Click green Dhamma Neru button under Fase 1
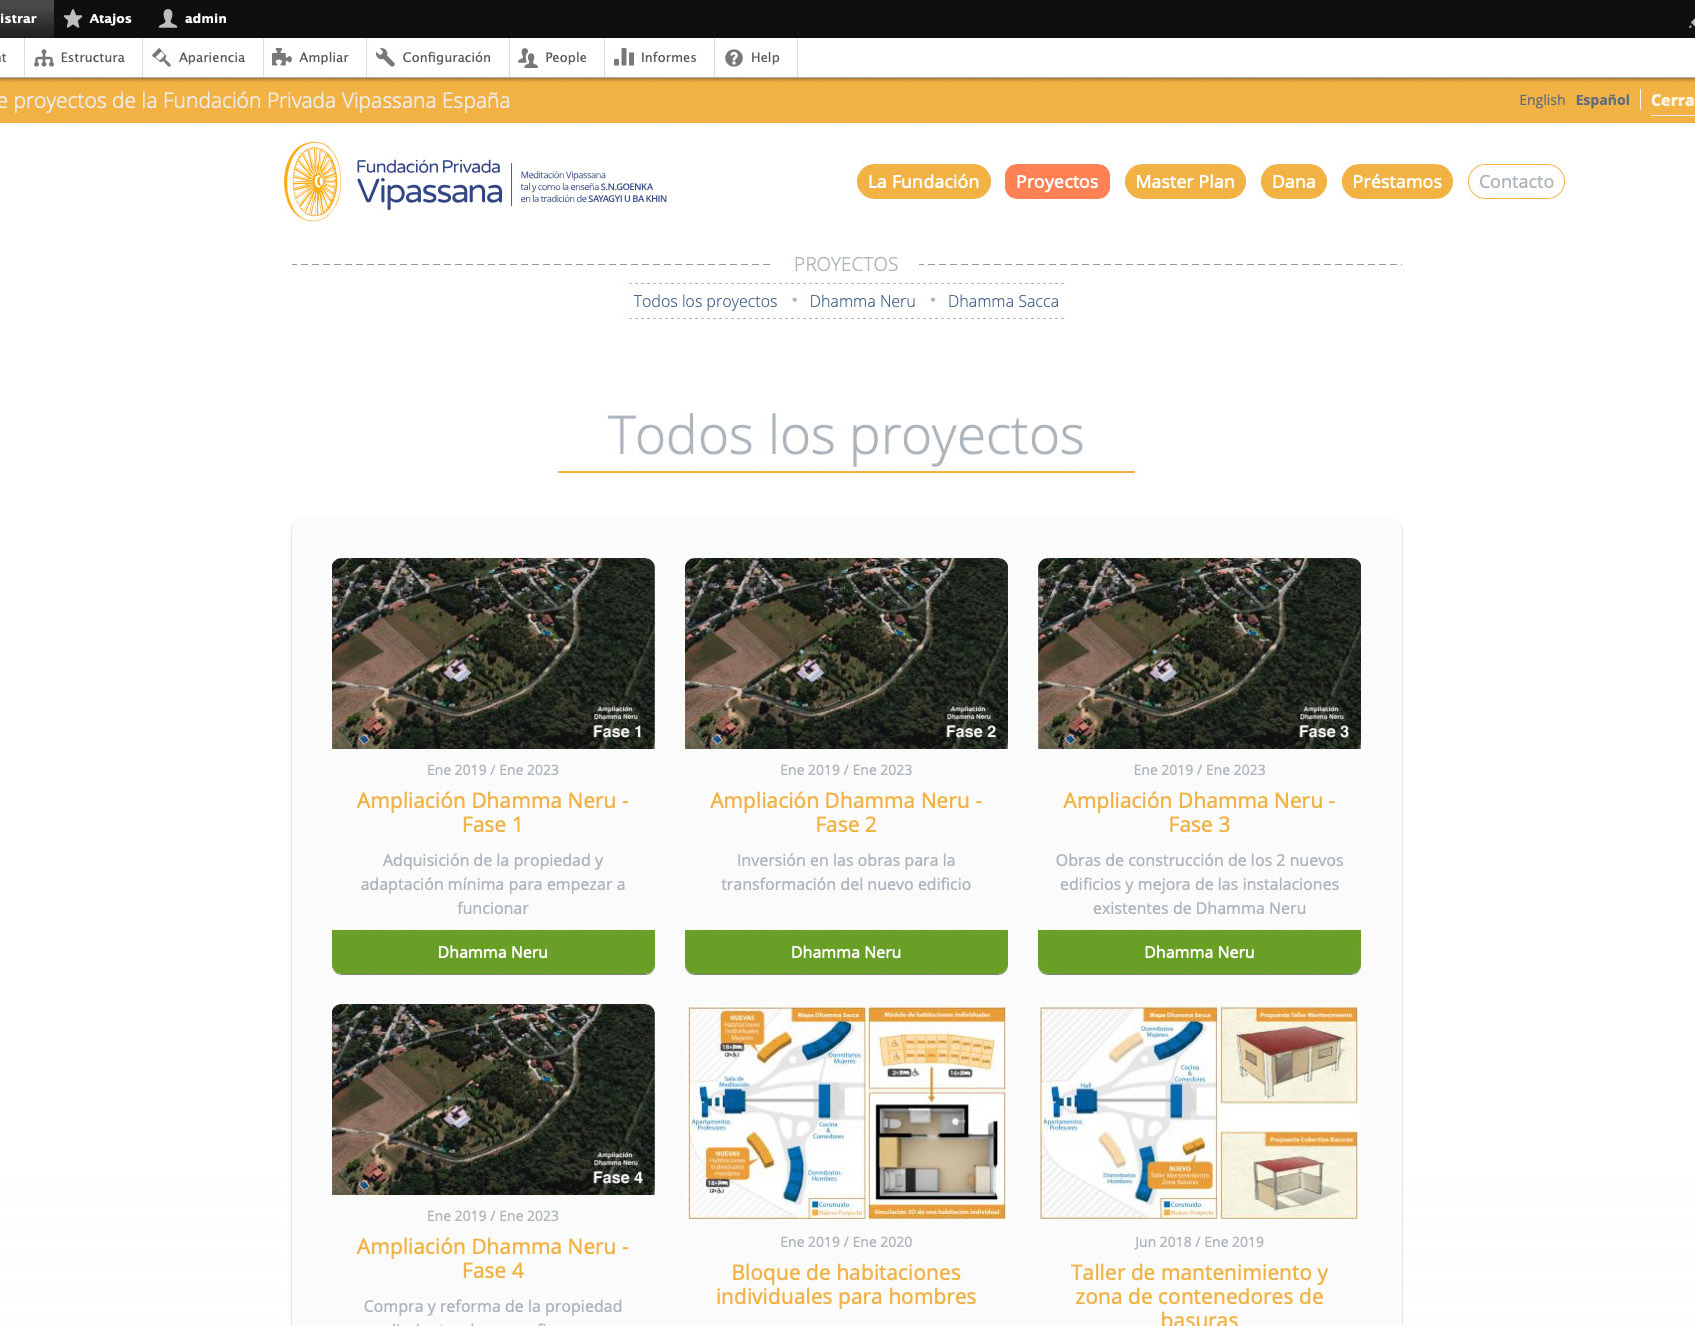The image size is (1695, 1326). [493, 952]
